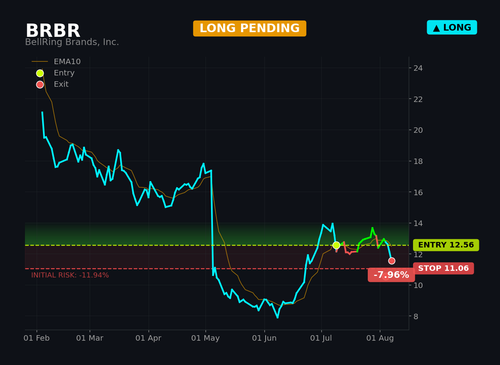The height and width of the screenshot is (365, 500).
Task: Click the 14 price axis label
Action: pos(418,223)
